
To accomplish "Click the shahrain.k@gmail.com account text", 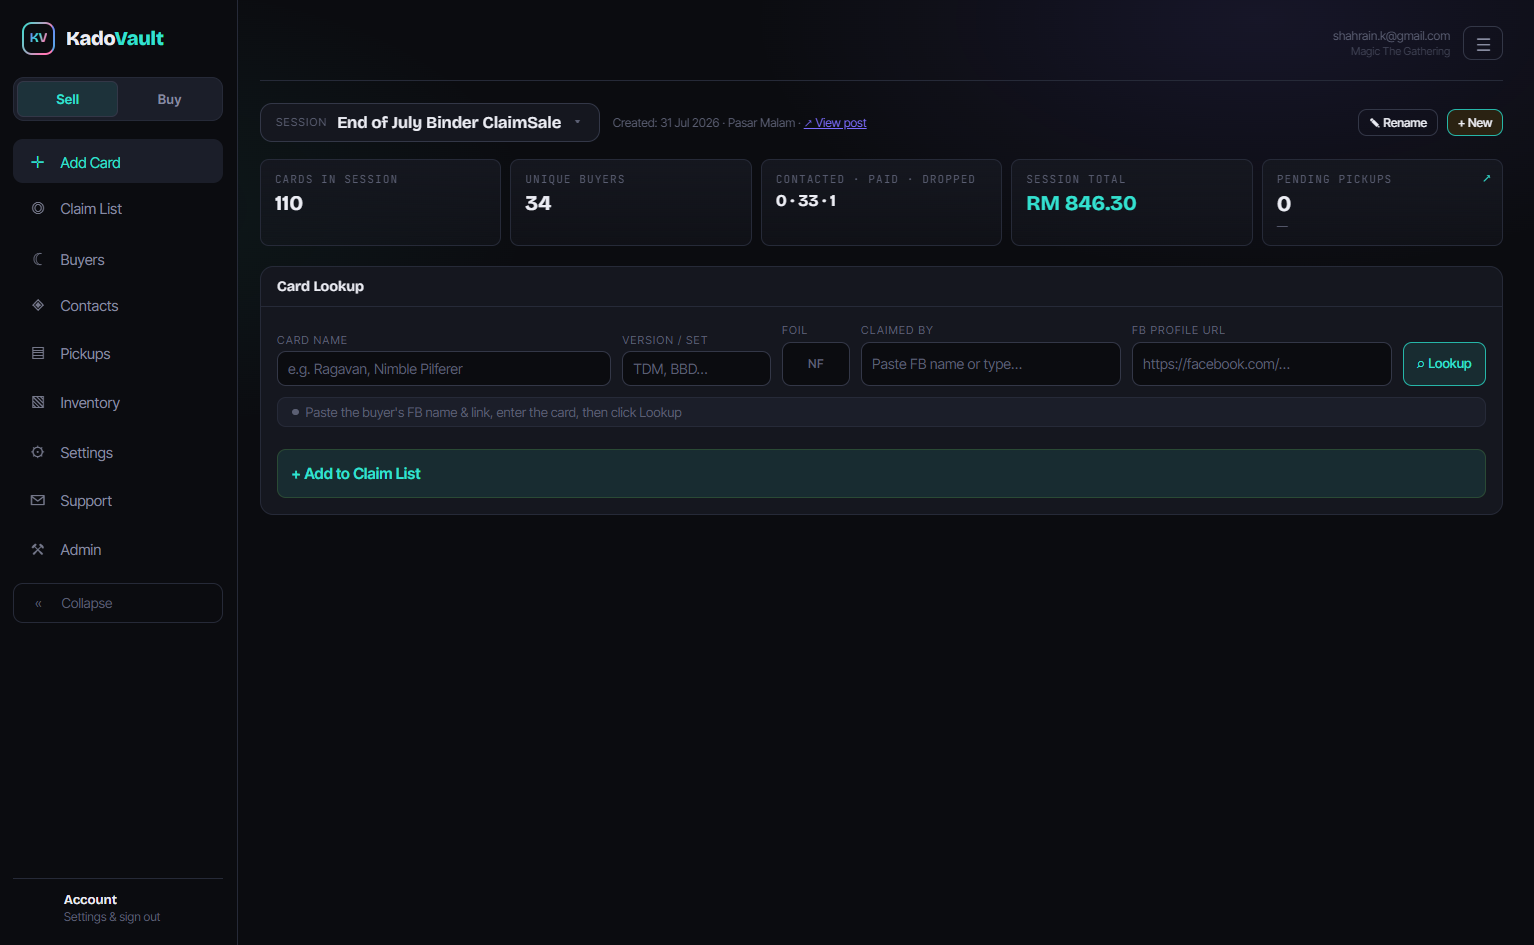I will click(x=1391, y=36).
